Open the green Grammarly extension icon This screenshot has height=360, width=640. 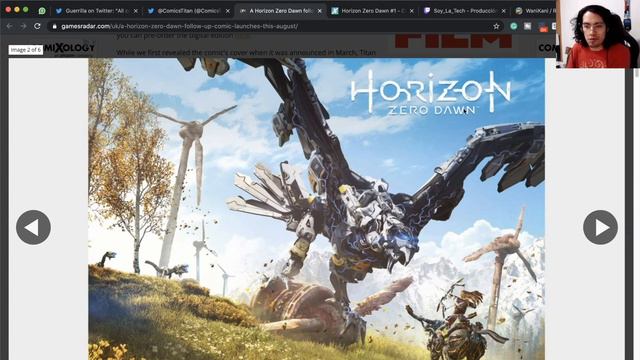(513, 26)
